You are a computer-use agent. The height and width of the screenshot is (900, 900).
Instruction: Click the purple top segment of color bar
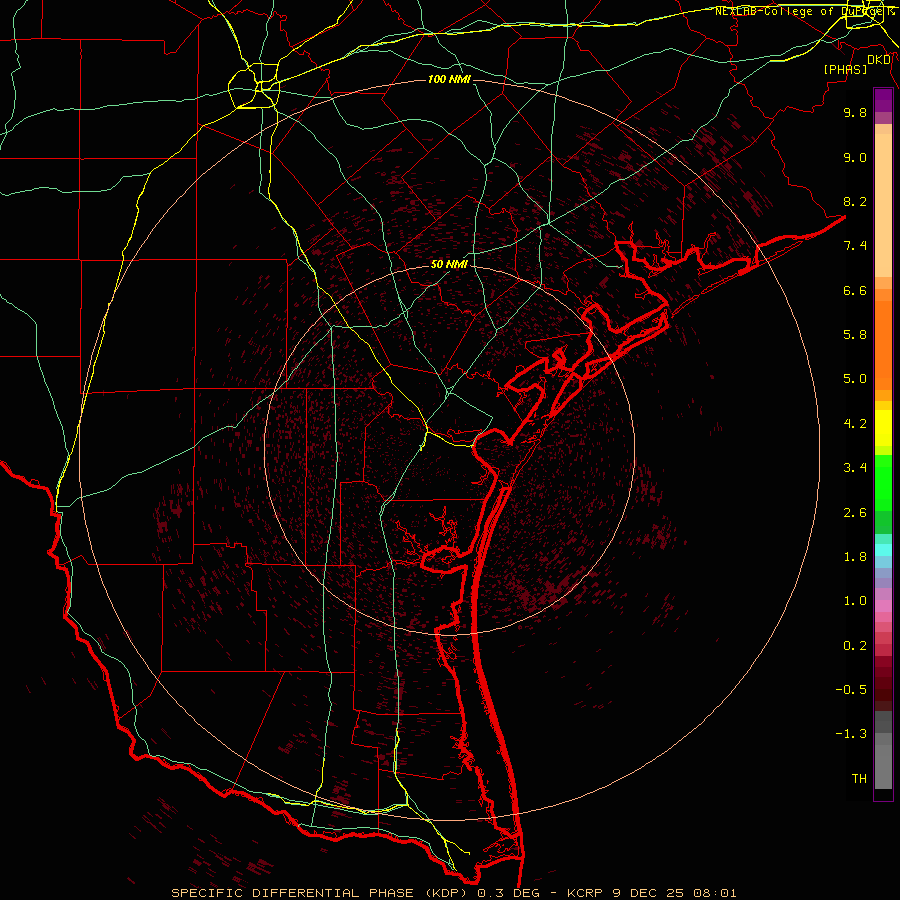[x=883, y=100]
